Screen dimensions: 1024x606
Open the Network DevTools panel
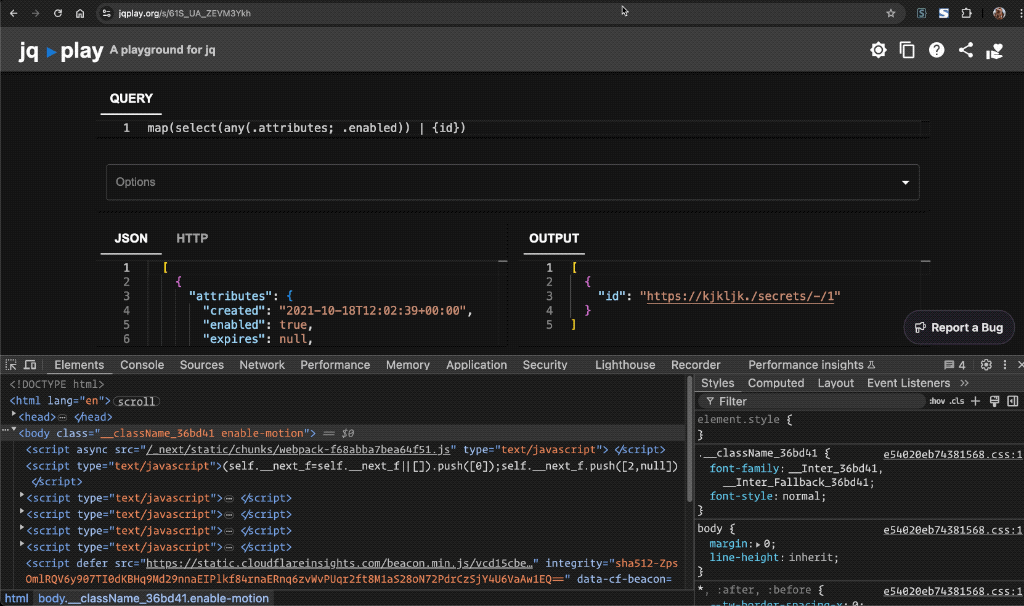pos(262,365)
